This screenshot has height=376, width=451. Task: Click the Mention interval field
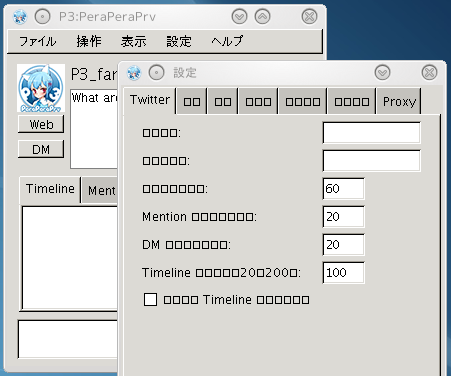[x=344, y=217]
